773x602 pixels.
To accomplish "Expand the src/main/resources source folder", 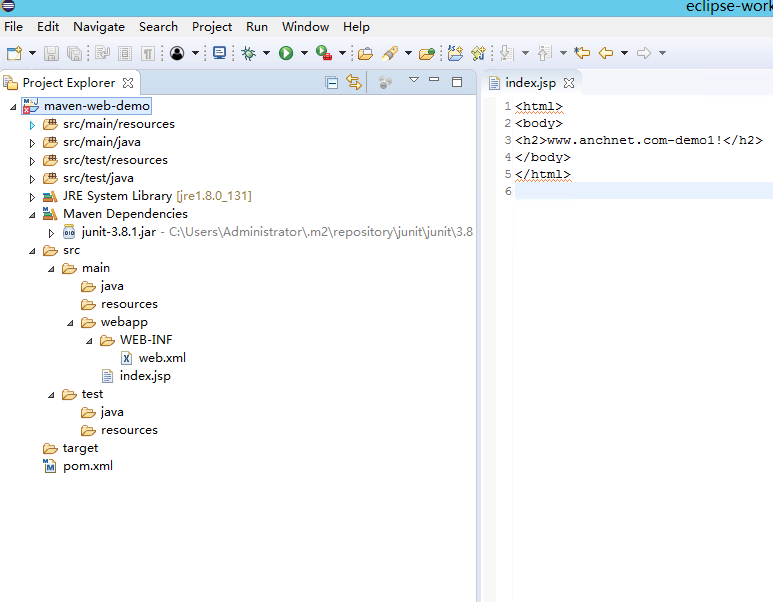I will click(x=32, y=125).
